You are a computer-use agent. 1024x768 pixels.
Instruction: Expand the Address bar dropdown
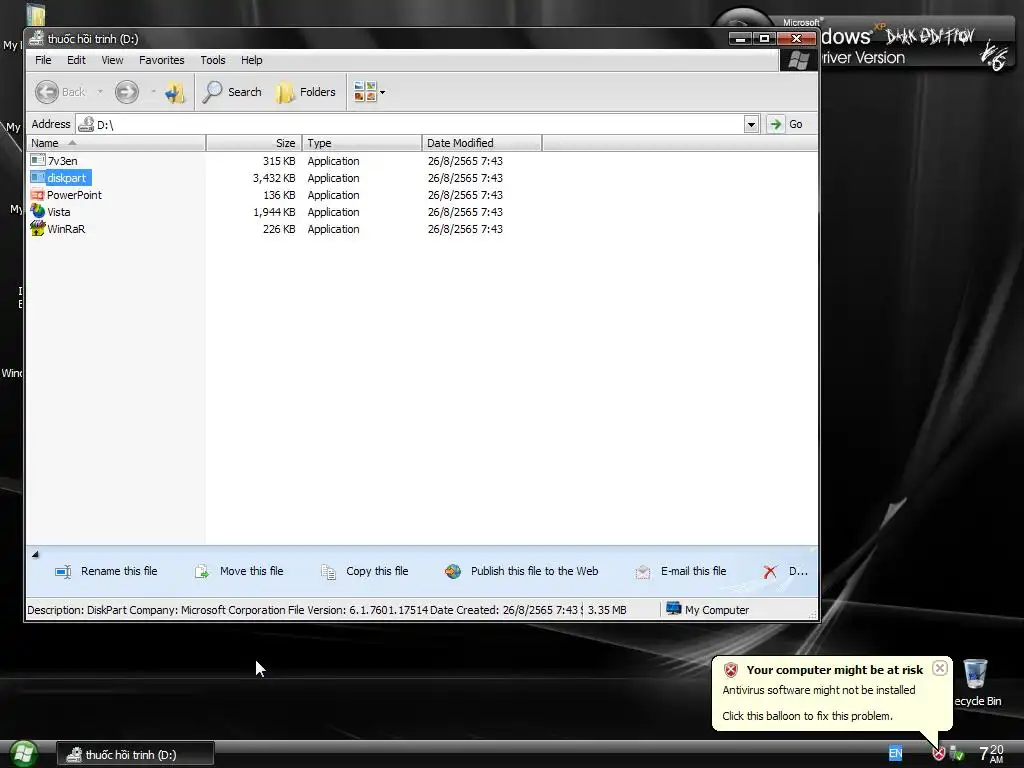tap(751, 124)
